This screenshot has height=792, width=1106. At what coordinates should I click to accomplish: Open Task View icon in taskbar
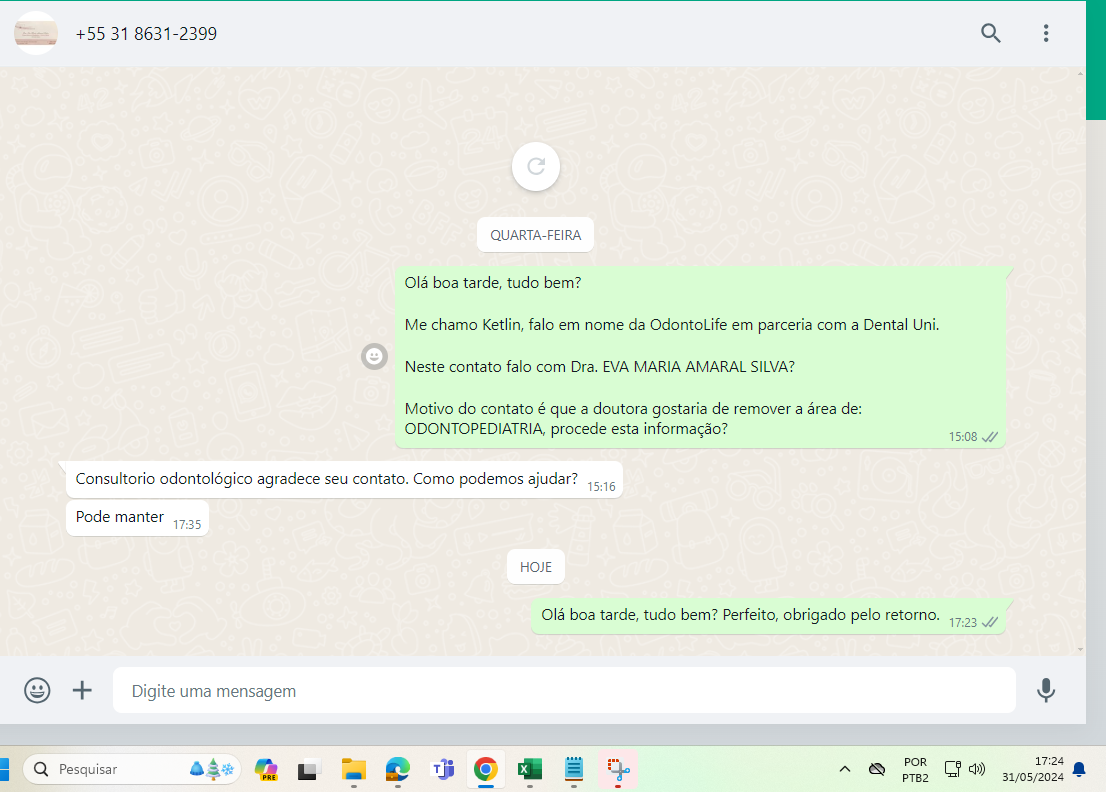click(x=309, y=769)
